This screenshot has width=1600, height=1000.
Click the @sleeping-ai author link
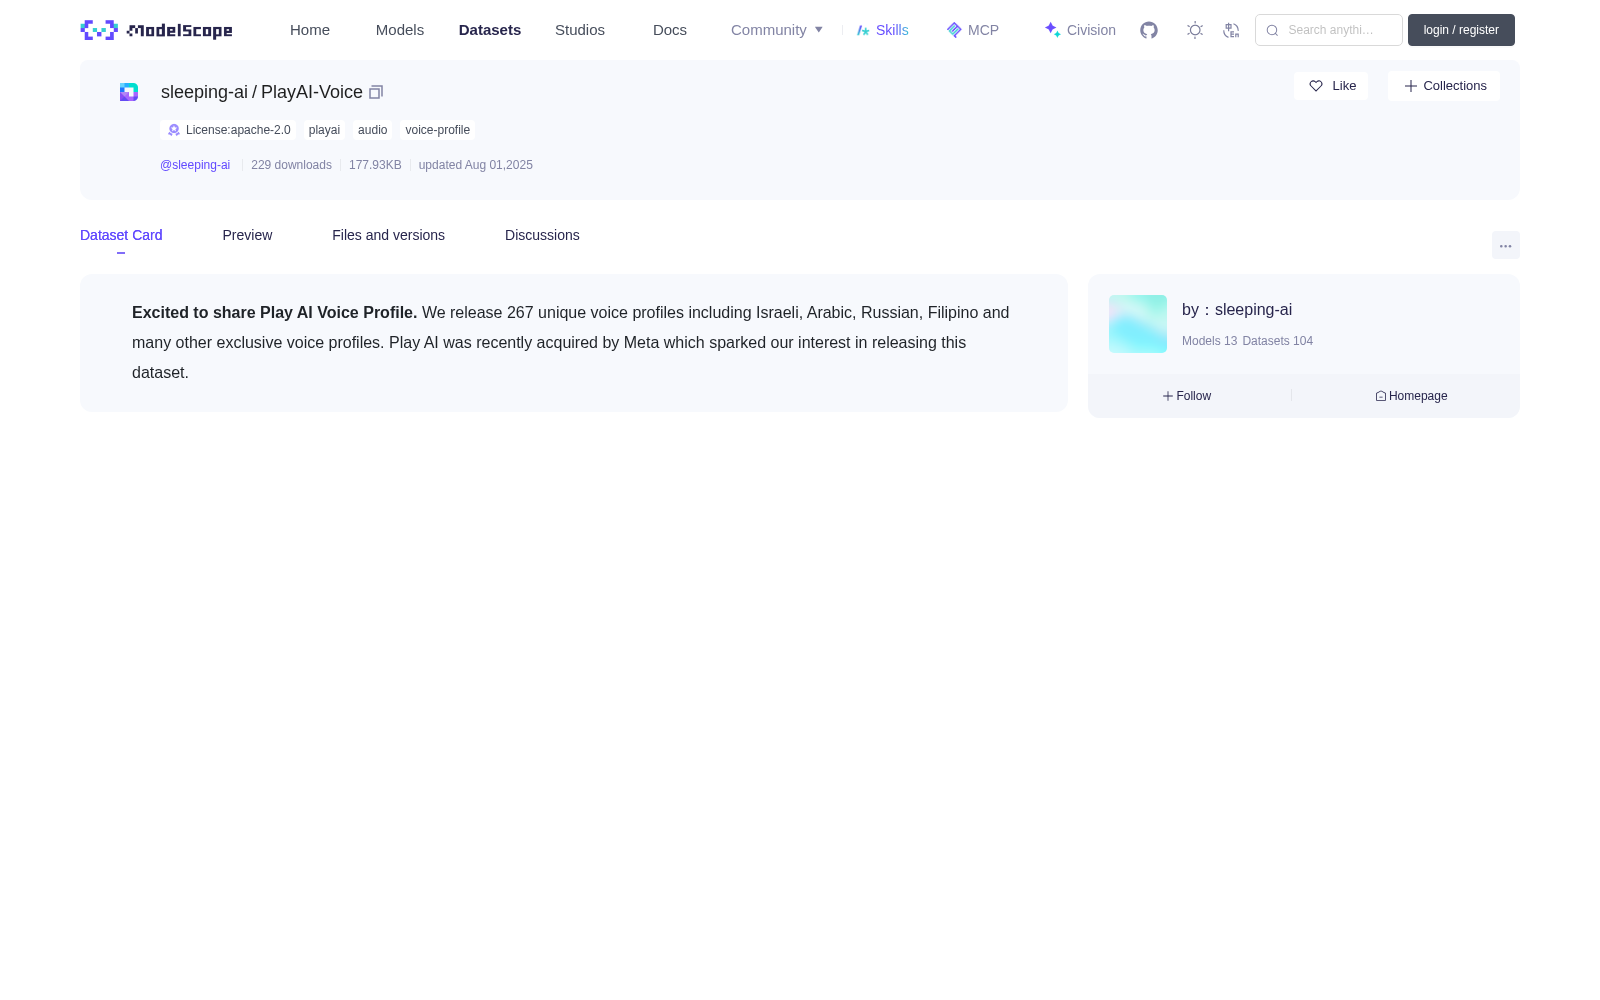click(195, 165)
